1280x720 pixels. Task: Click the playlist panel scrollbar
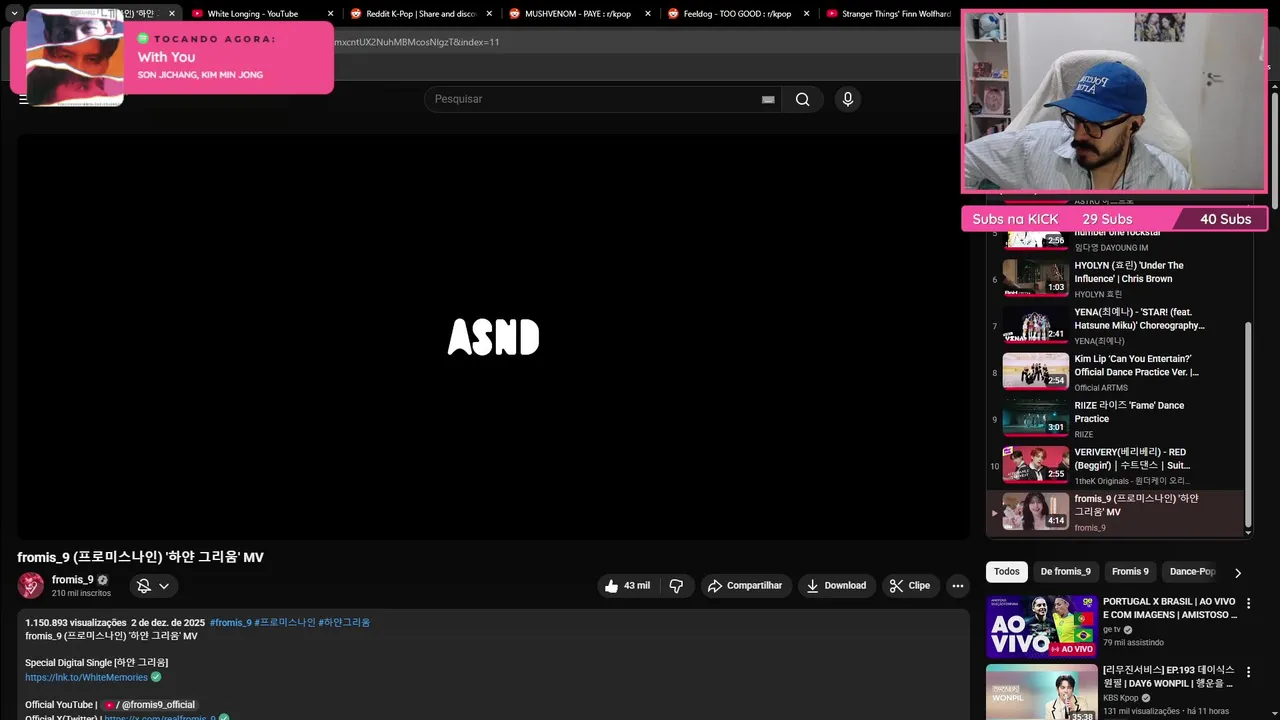pyautogui.click(x=1247, y=425)
